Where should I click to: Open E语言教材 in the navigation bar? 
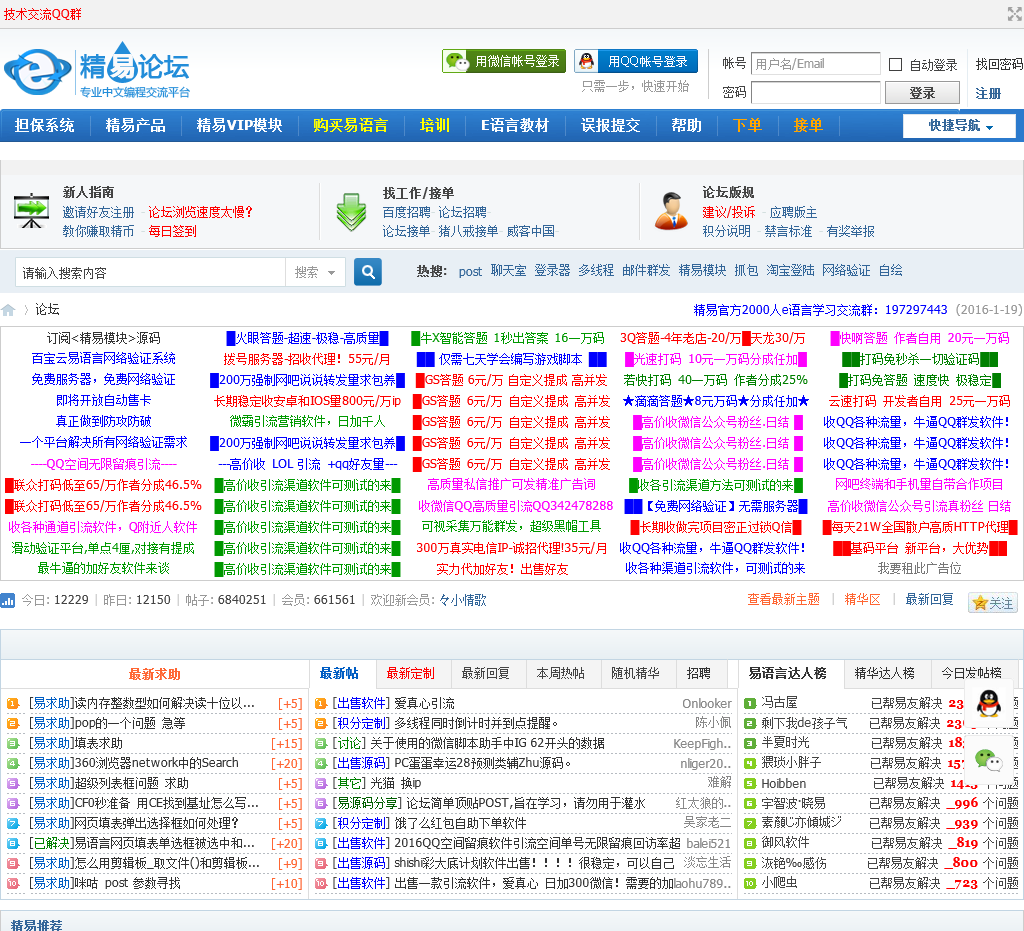tap(515, 125)
